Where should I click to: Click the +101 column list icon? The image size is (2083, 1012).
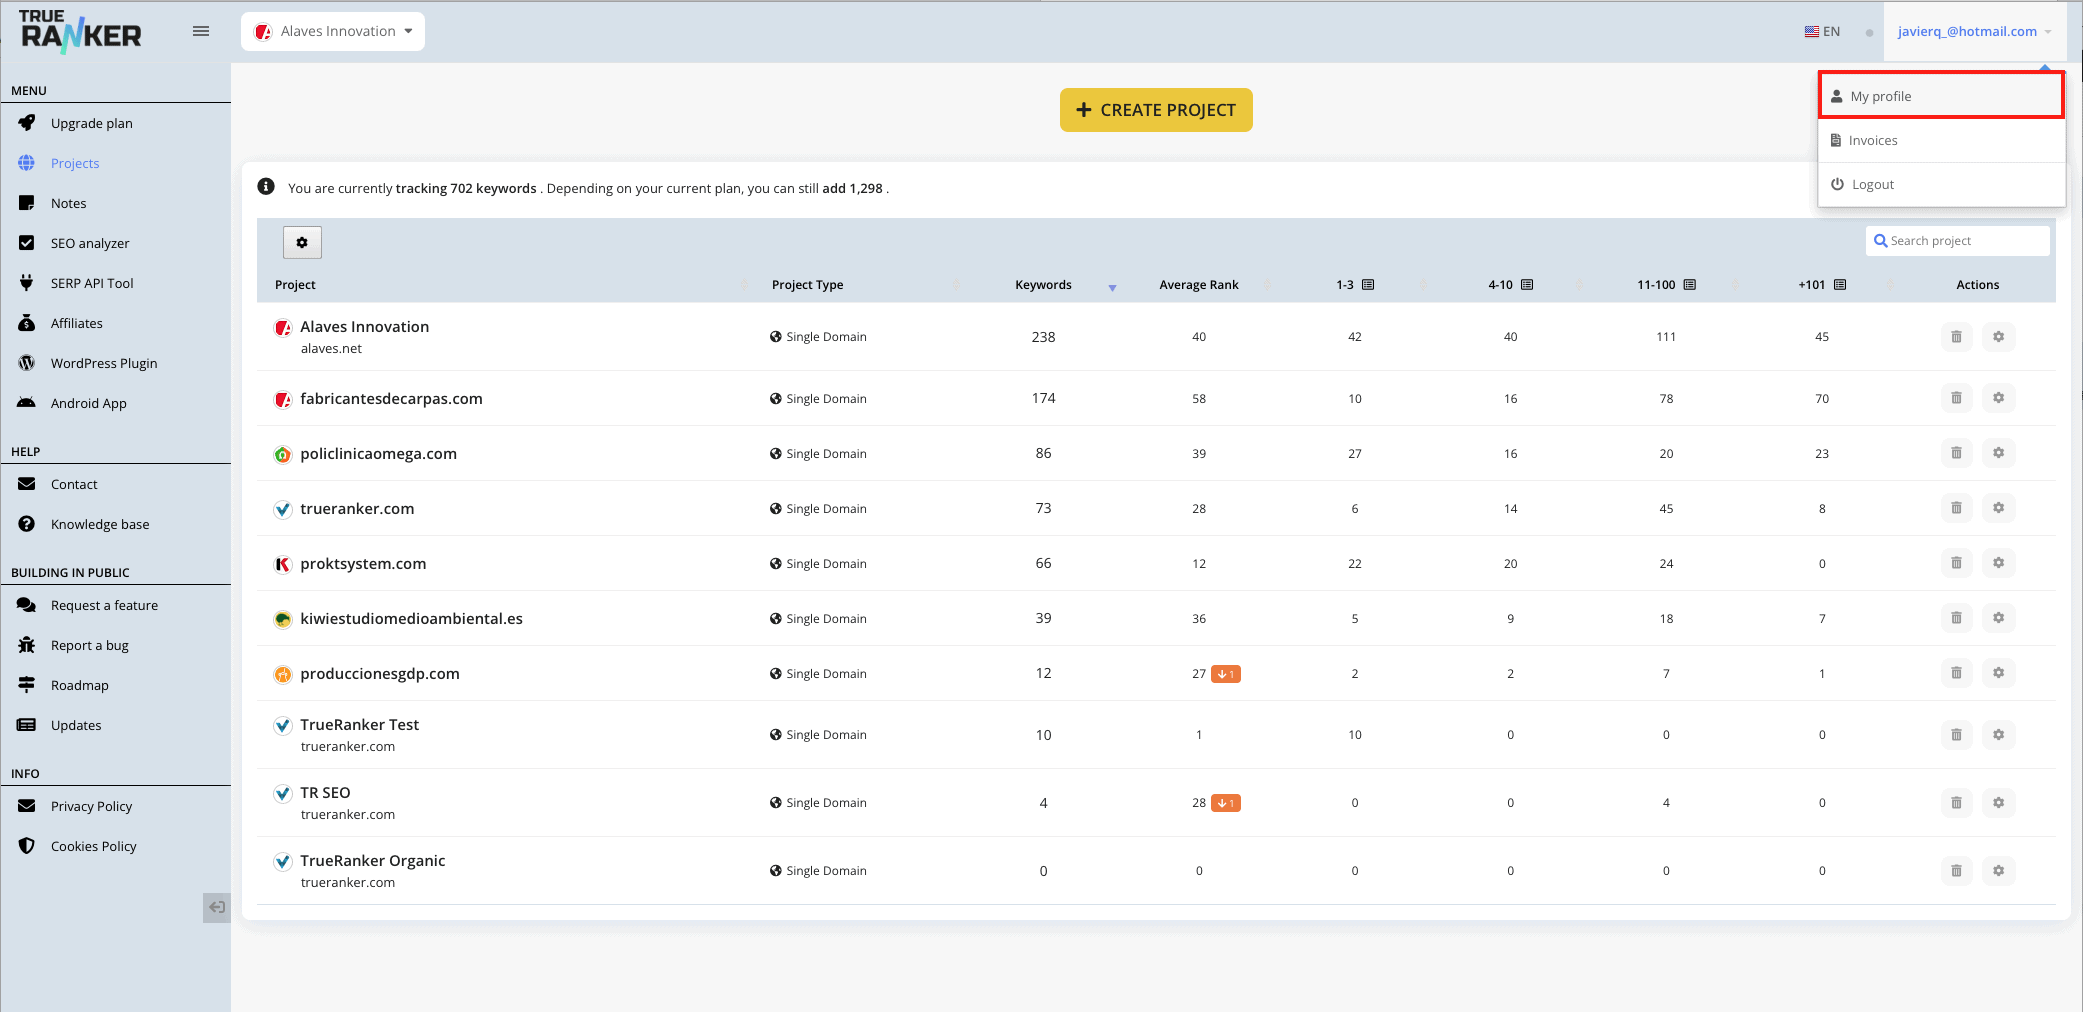pyautogui.click(x=1840, y=285)
